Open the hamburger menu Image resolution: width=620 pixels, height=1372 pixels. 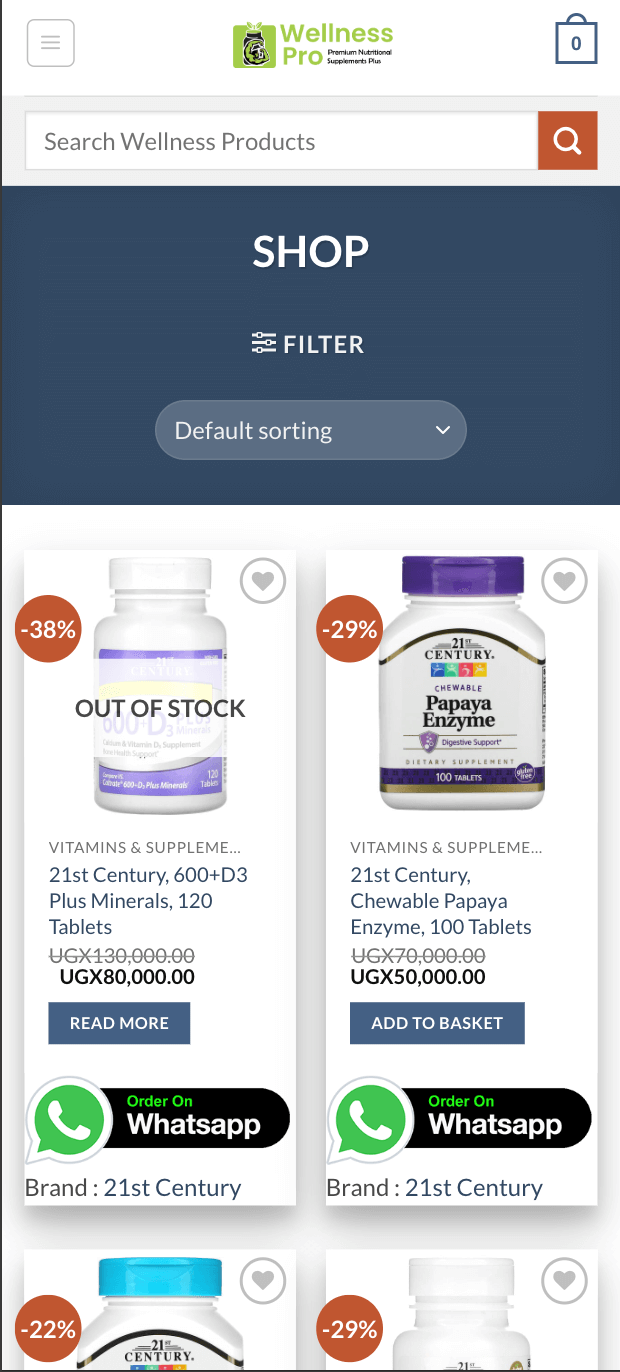(x=51, y=43)
